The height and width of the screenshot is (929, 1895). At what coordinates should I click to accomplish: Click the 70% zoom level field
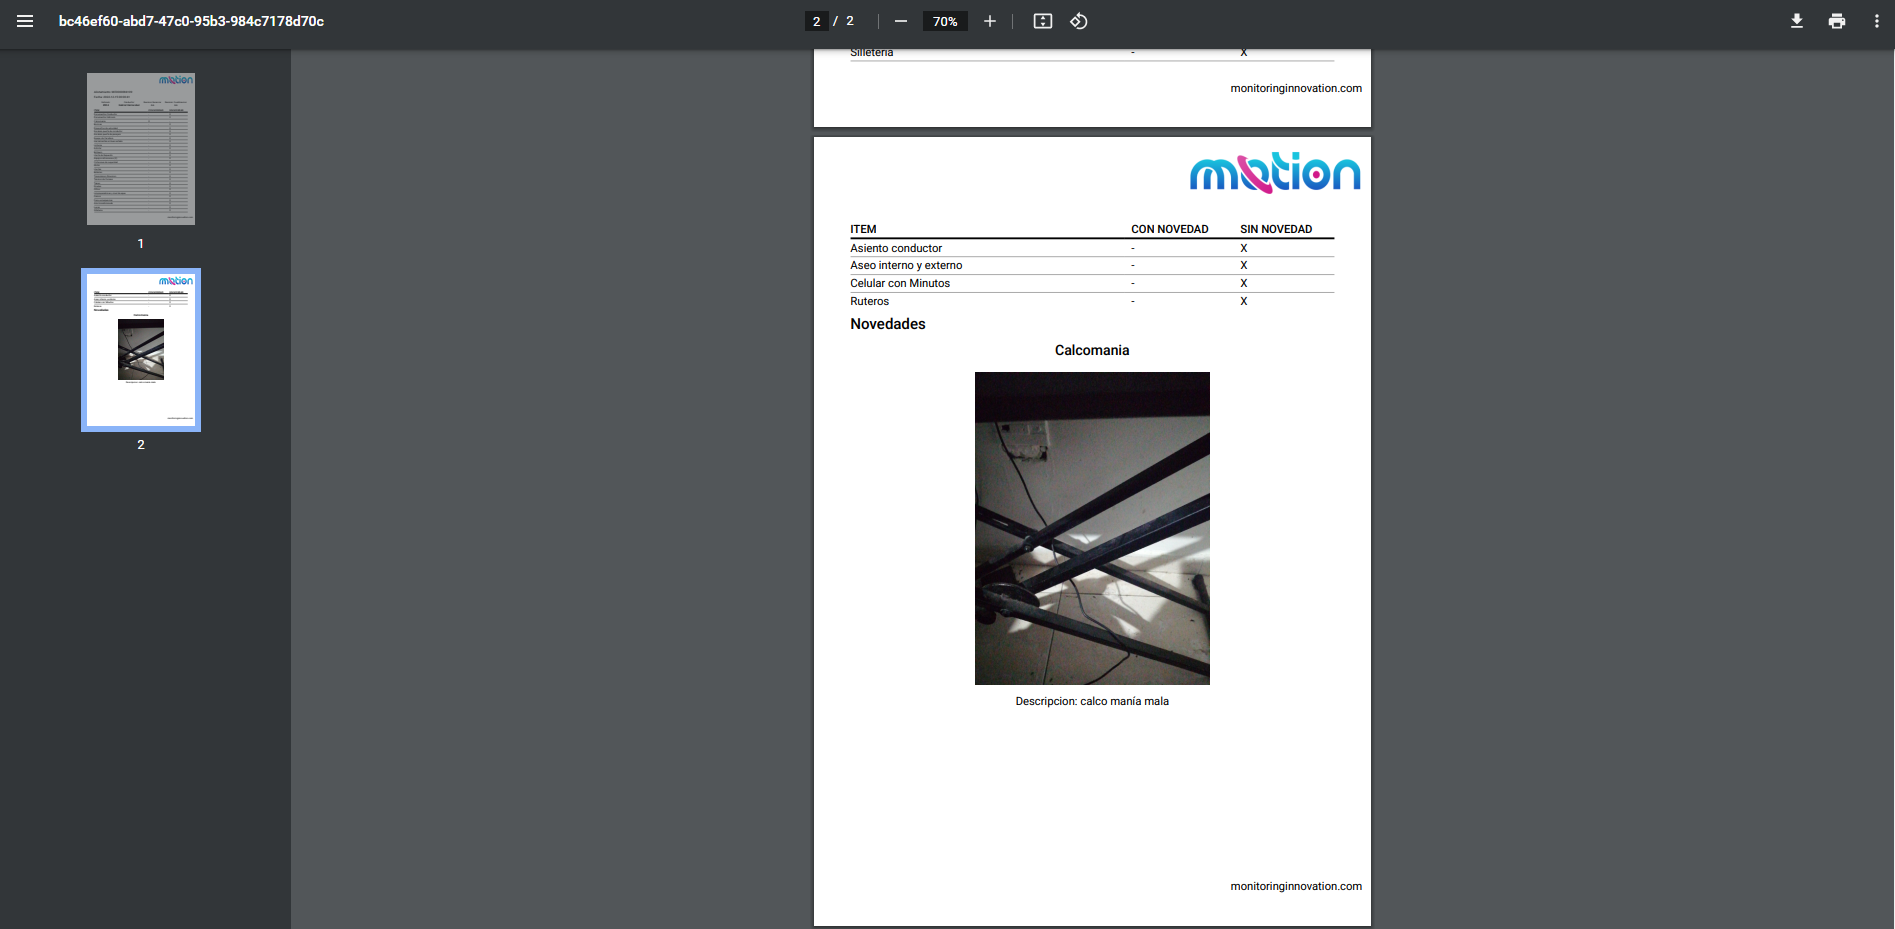point(945,21)
